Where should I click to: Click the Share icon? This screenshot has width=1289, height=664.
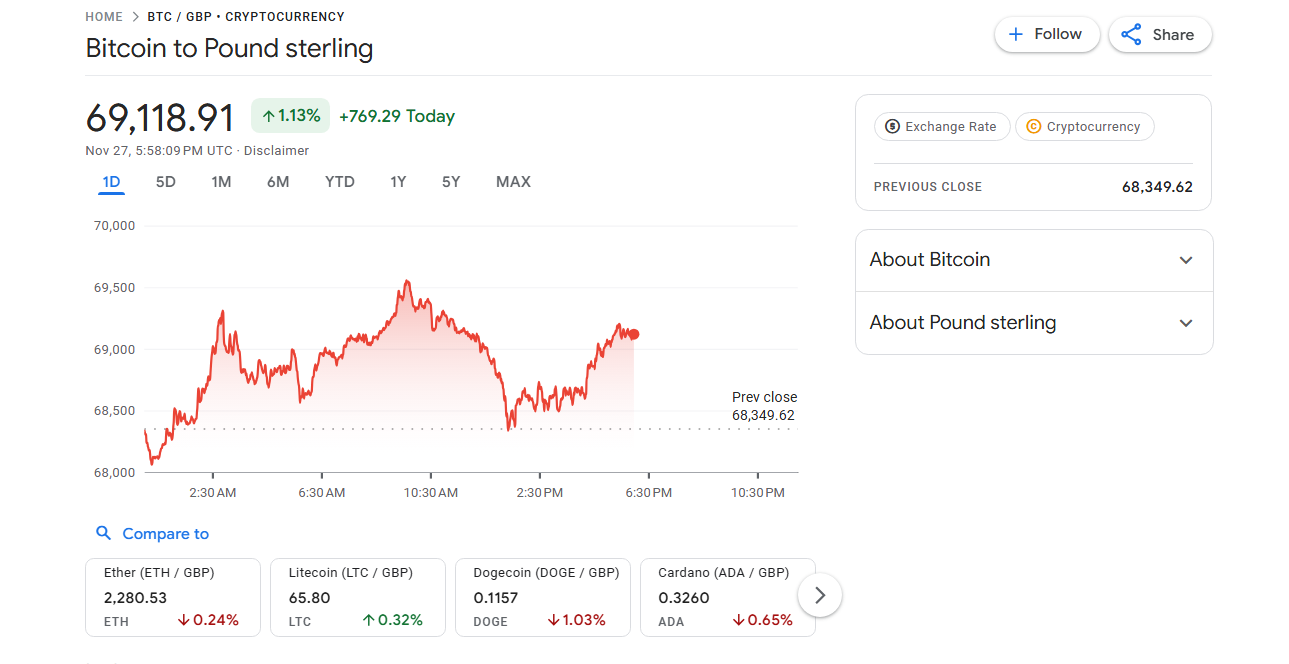point(1131,34)
